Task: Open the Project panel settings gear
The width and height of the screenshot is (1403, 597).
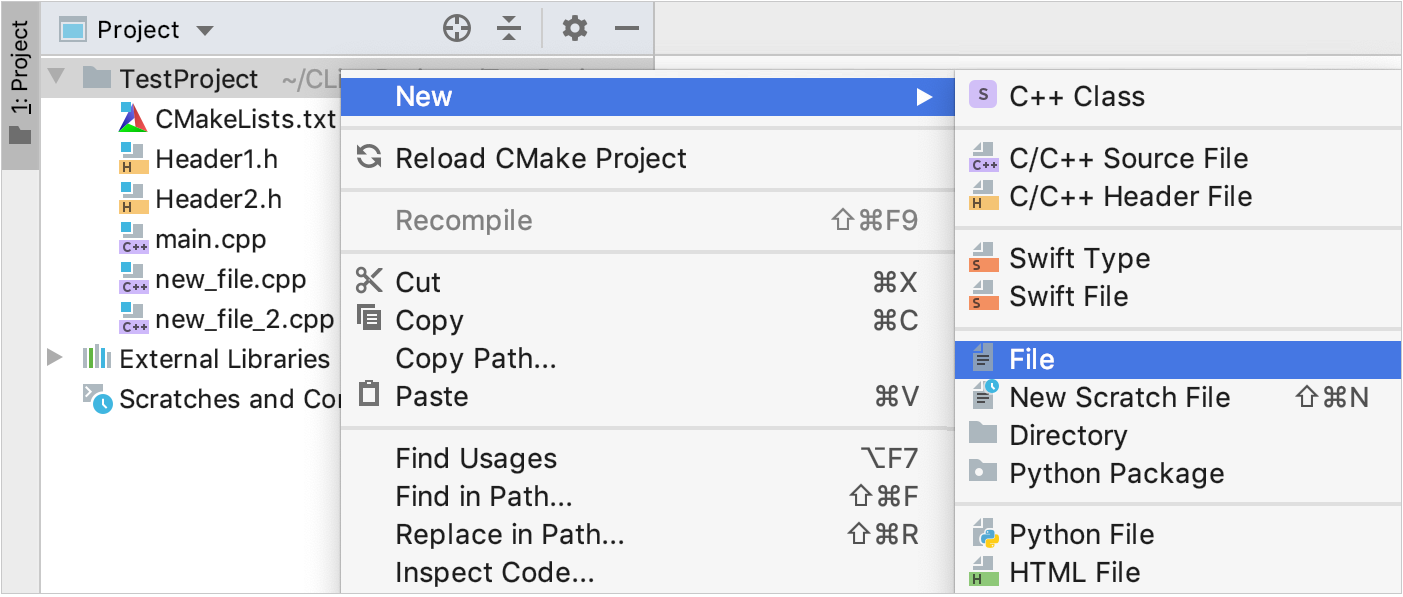Action: [x=574, y=28]
